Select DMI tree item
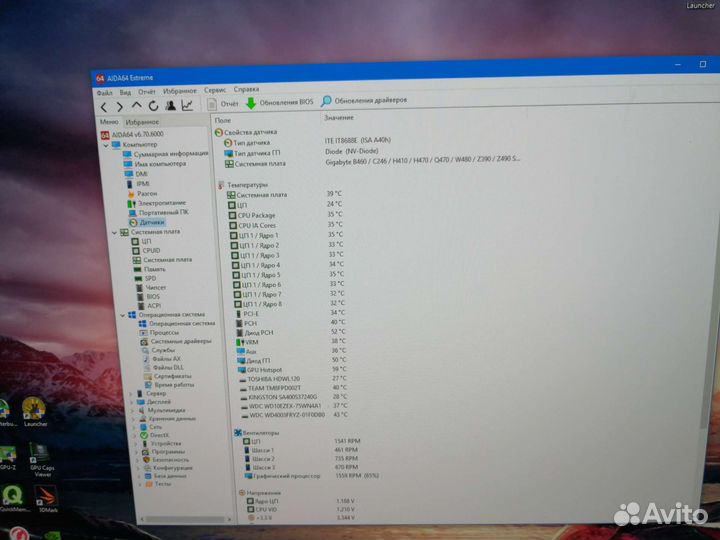 136,174
